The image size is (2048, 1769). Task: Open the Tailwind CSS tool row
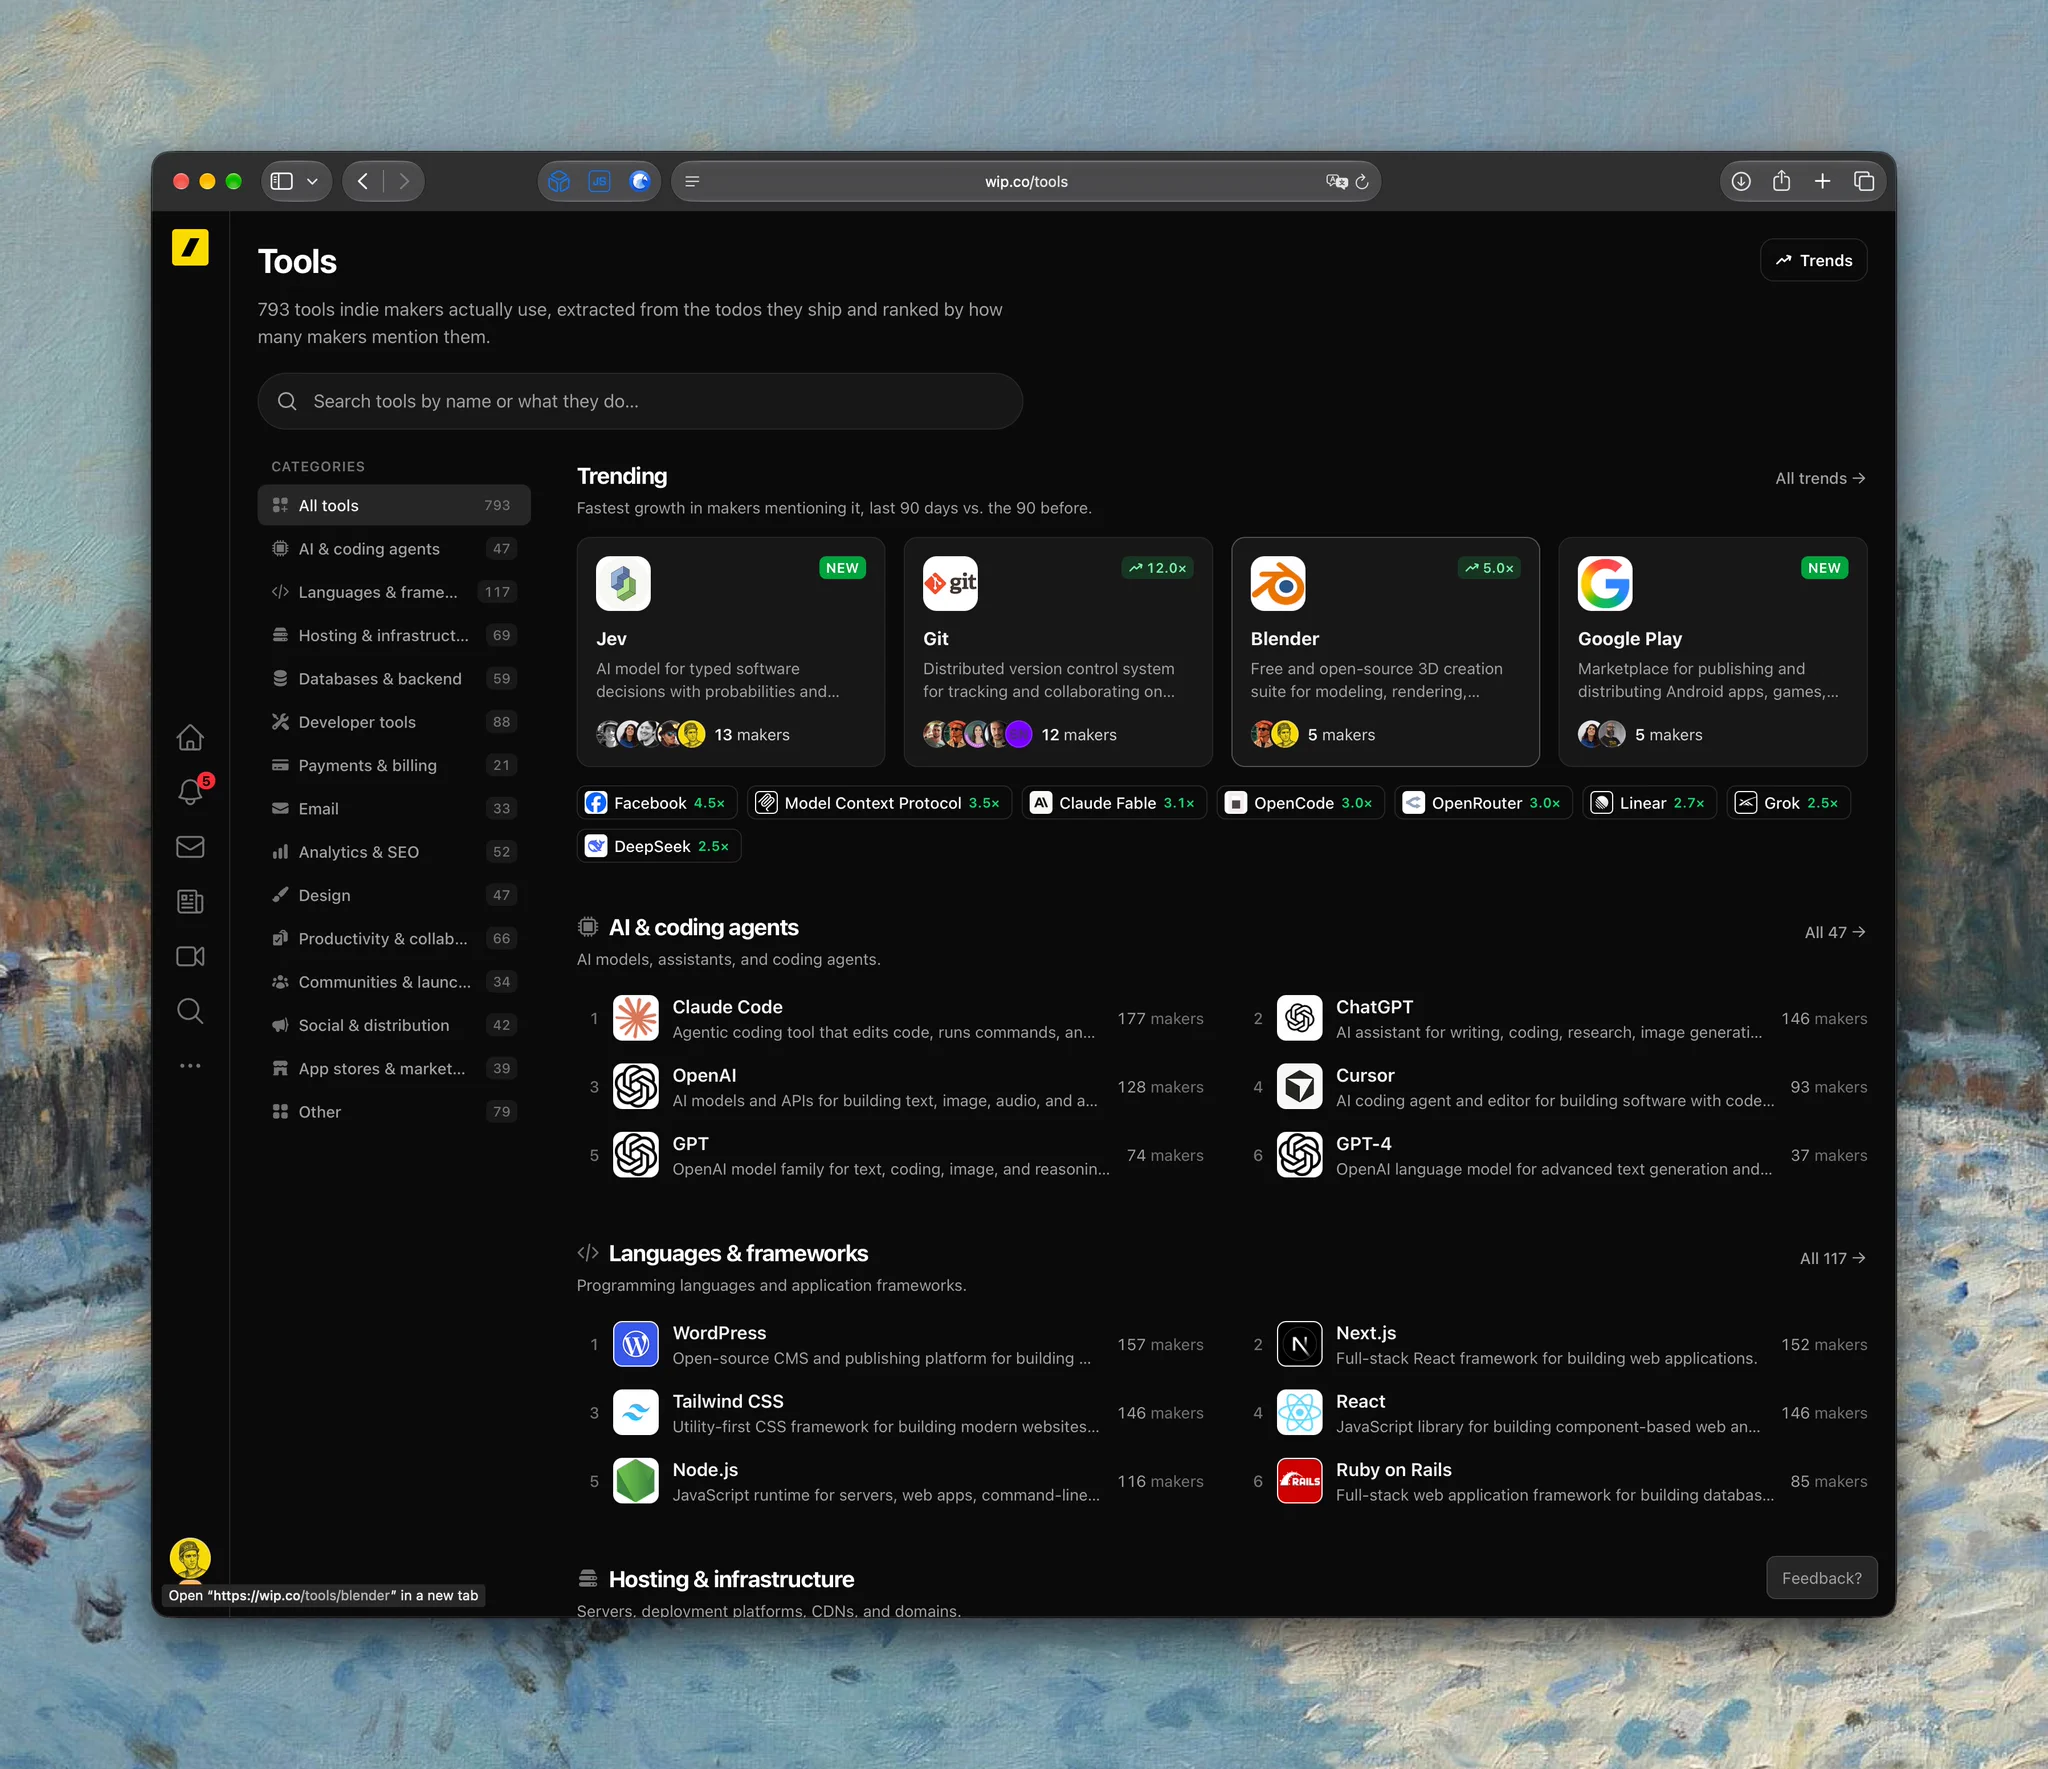coord(897,1413)
